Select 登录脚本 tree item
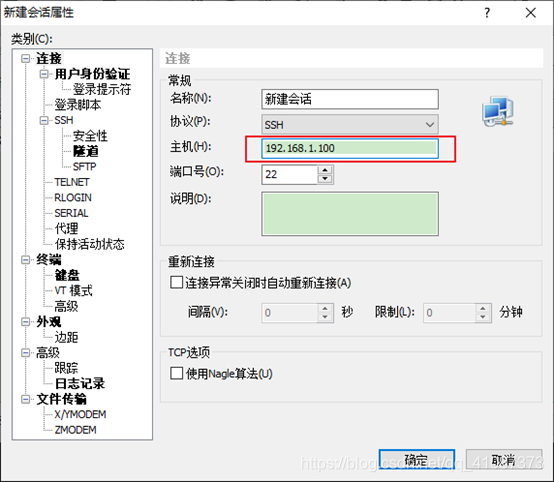Screen dimensions: 554x482 [x=78, y=105]
